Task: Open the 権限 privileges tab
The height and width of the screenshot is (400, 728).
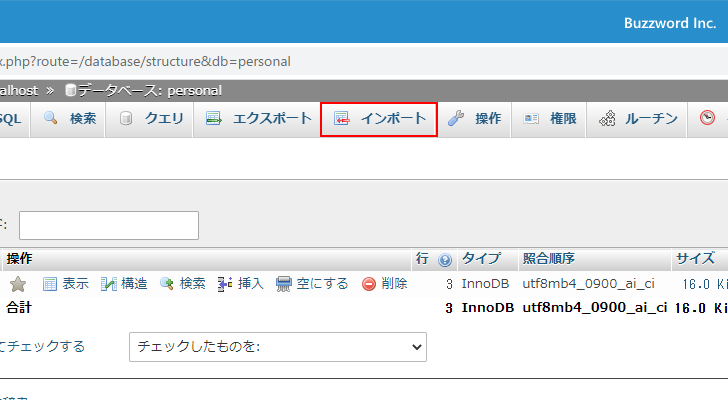Action: pos(549,119)
